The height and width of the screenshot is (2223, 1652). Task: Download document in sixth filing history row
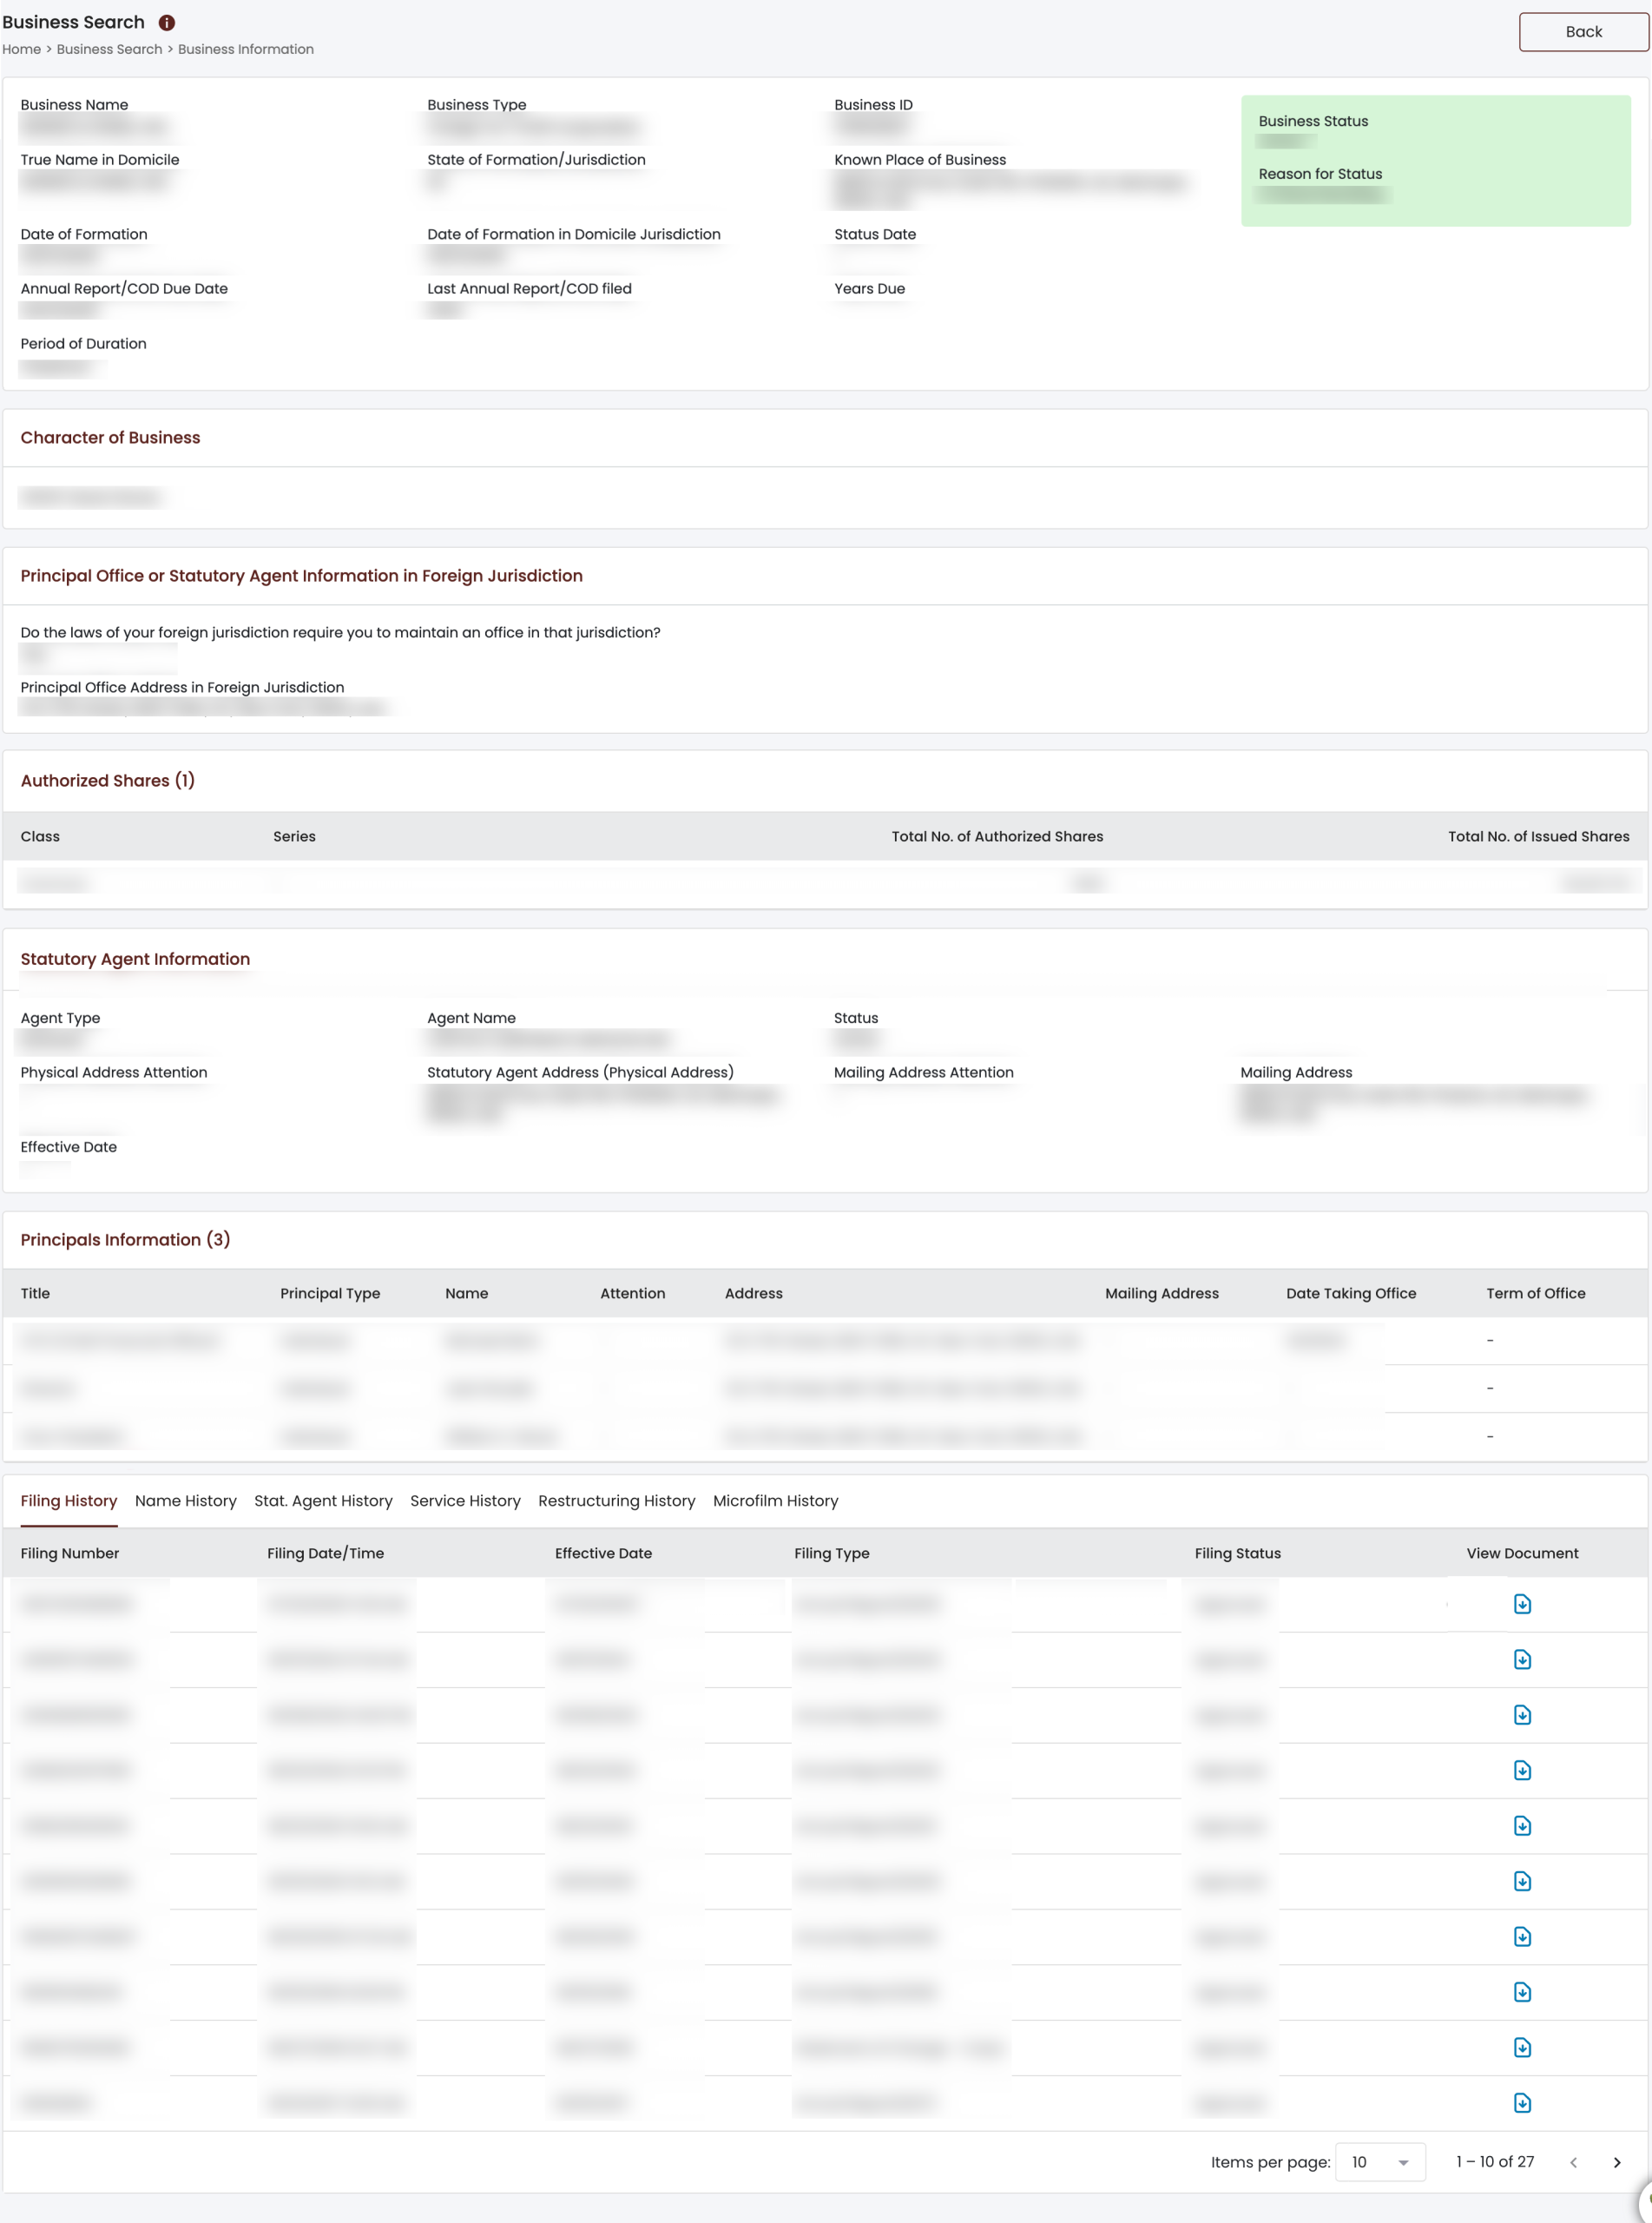click(x=1522, y=1881)
